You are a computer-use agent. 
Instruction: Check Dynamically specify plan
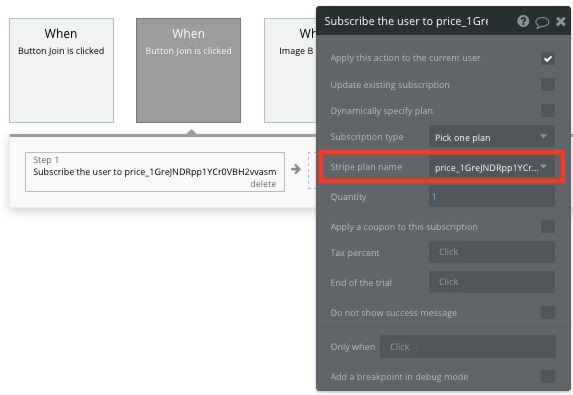pos(548,110)
